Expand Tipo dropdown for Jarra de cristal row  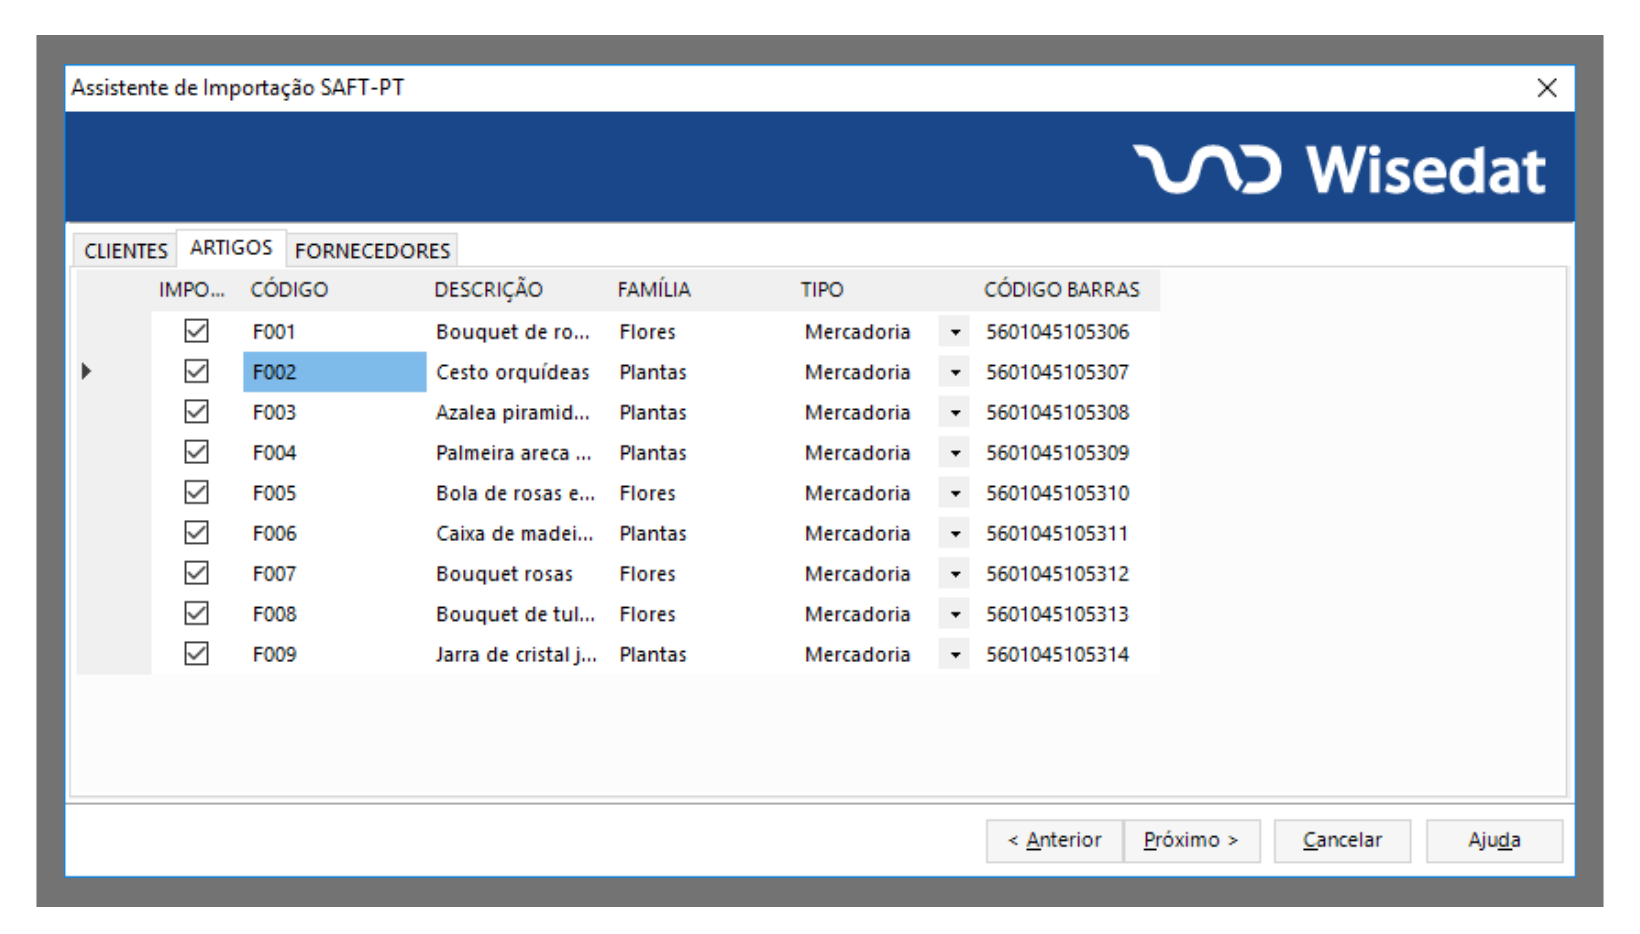click(x=954, y=655)
